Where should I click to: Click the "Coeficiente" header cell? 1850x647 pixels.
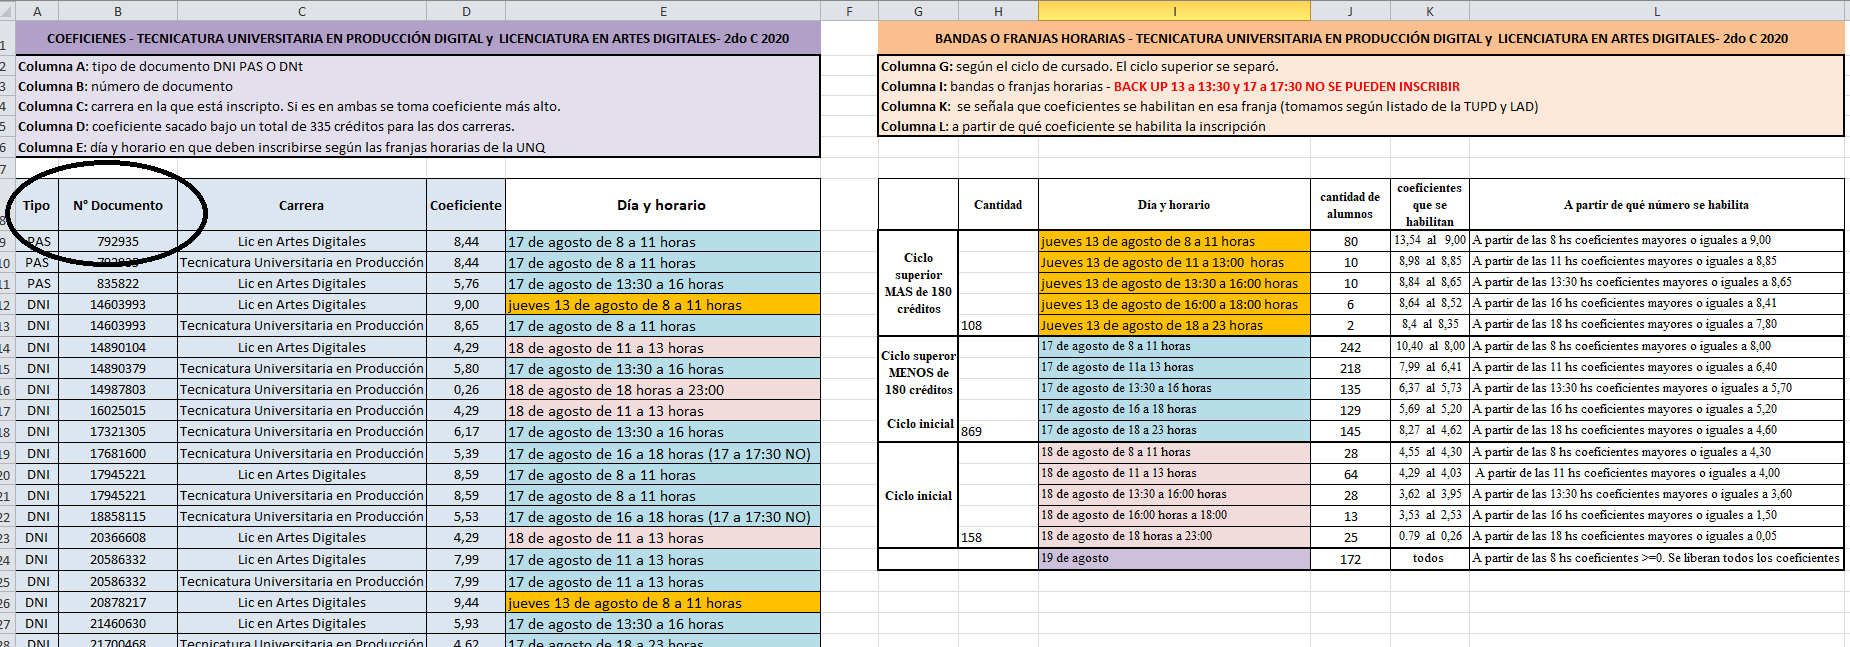466,205
